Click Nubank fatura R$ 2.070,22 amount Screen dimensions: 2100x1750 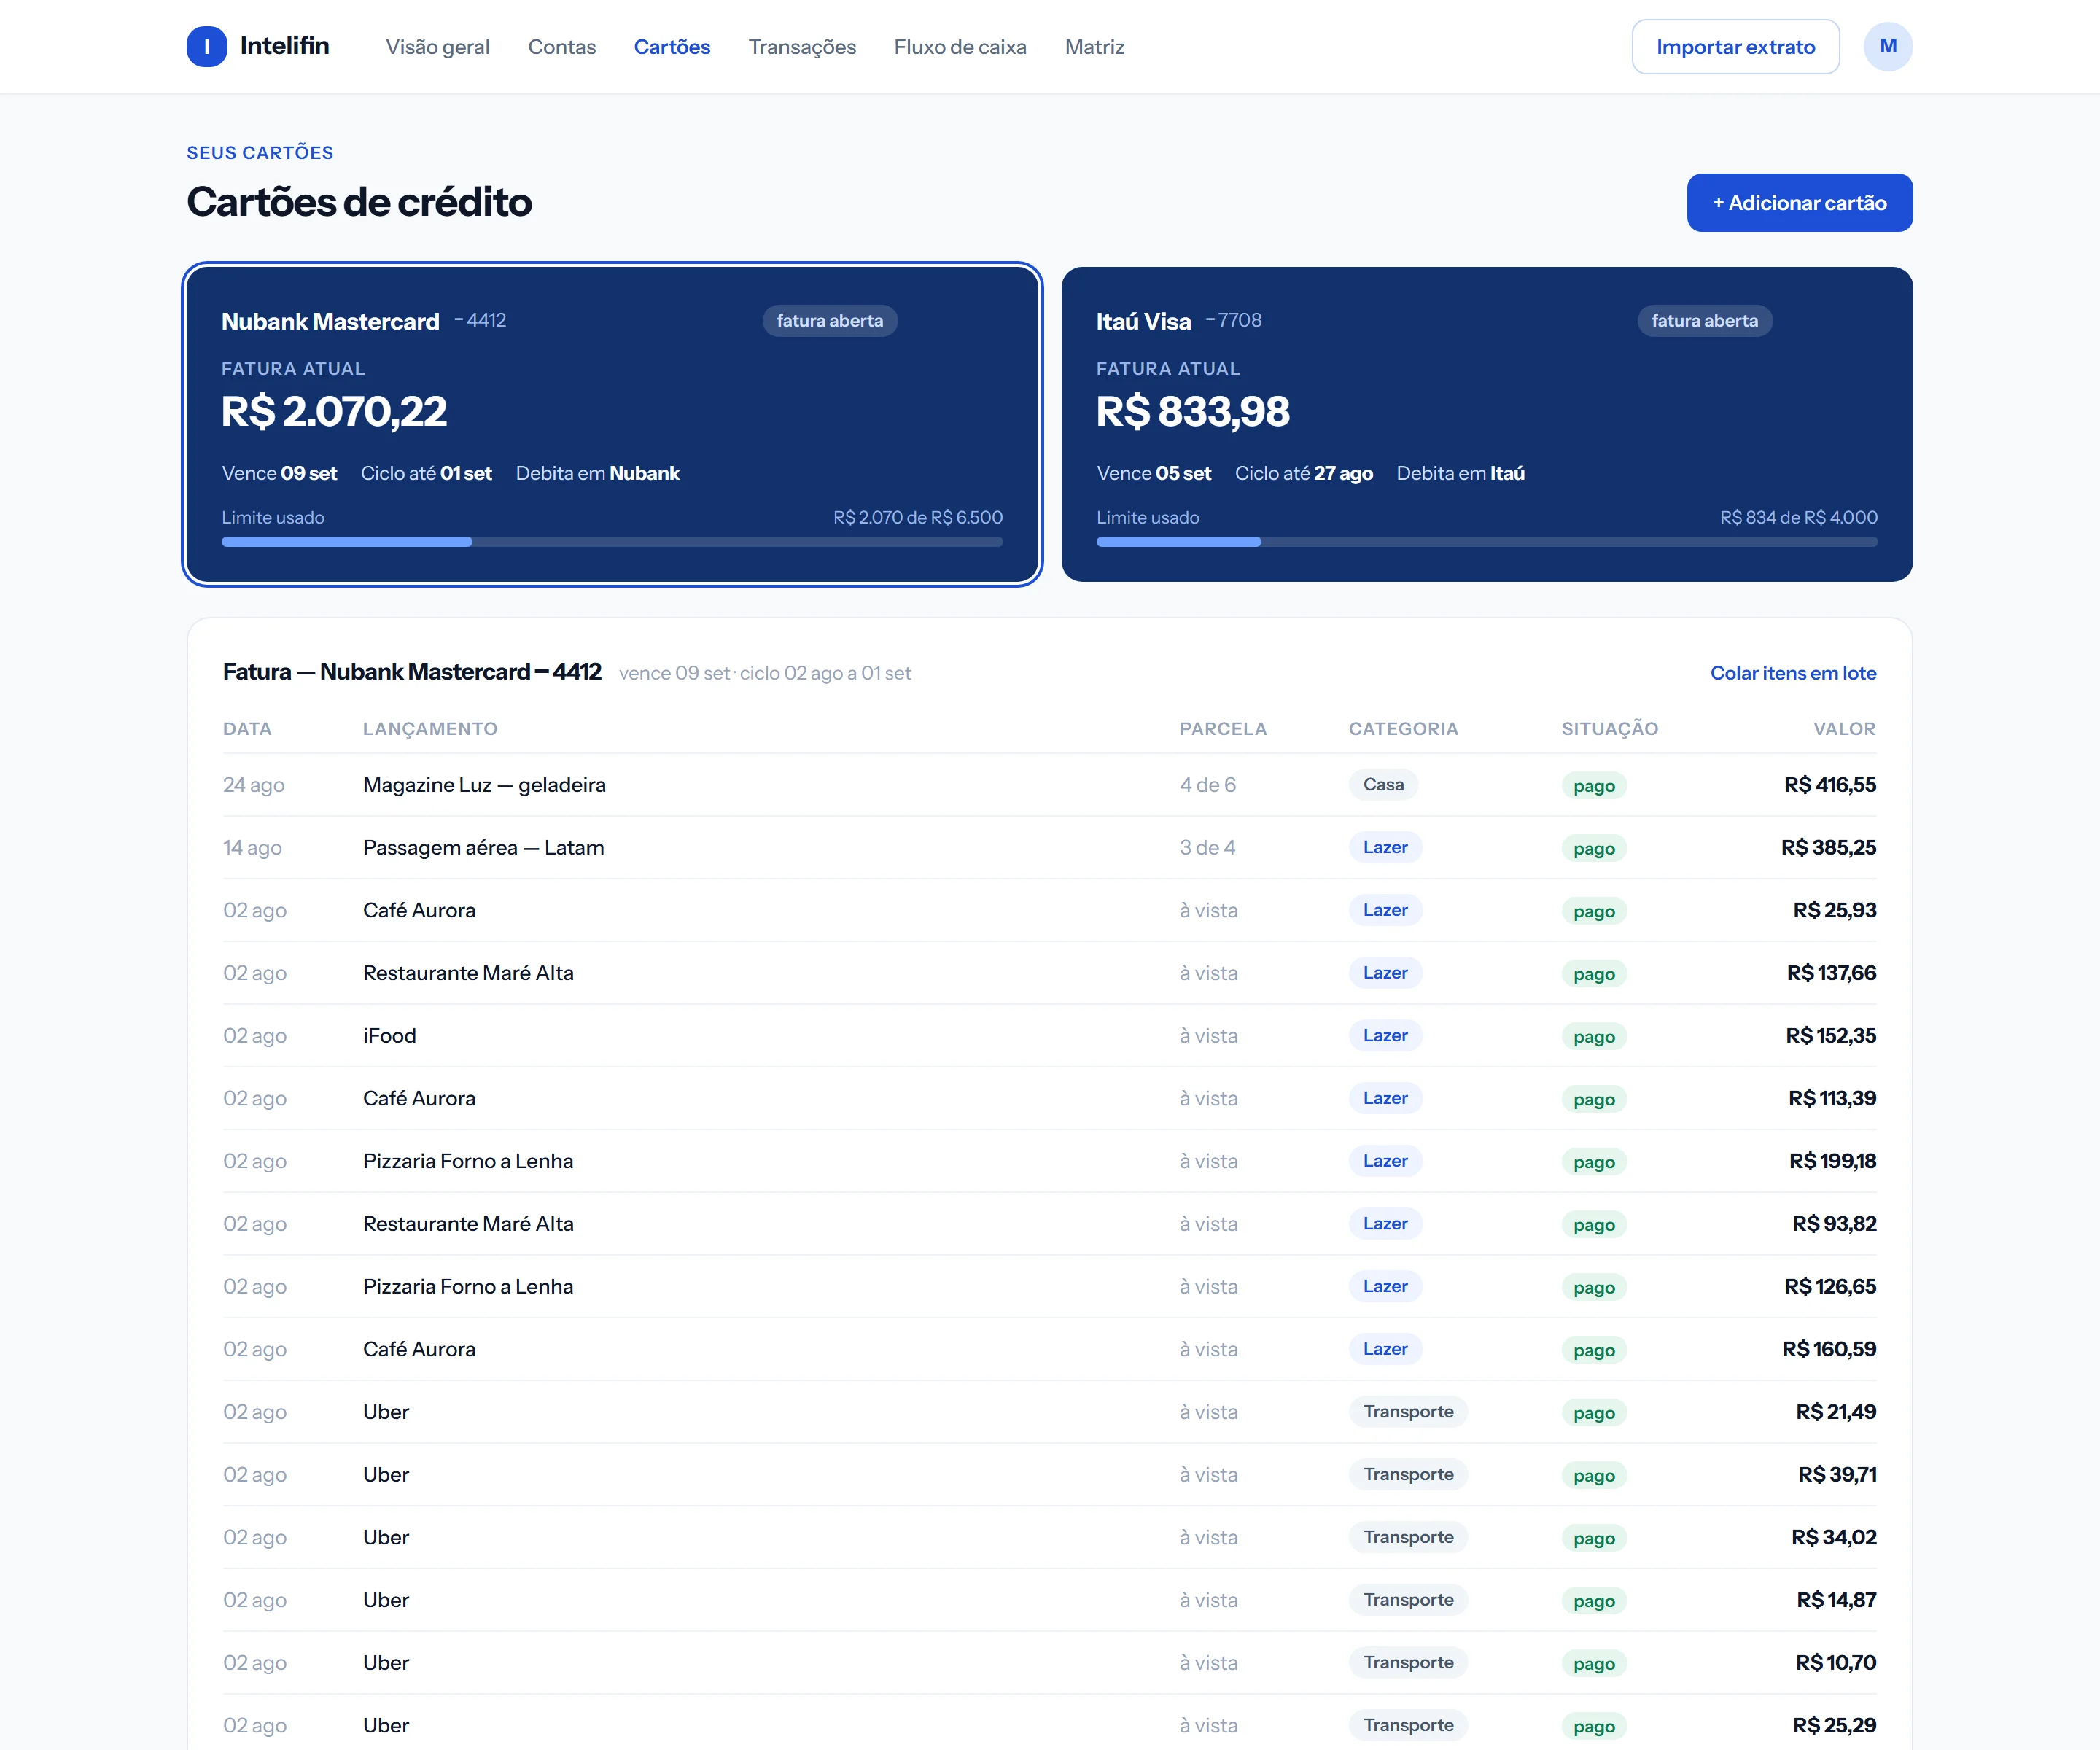334,412
